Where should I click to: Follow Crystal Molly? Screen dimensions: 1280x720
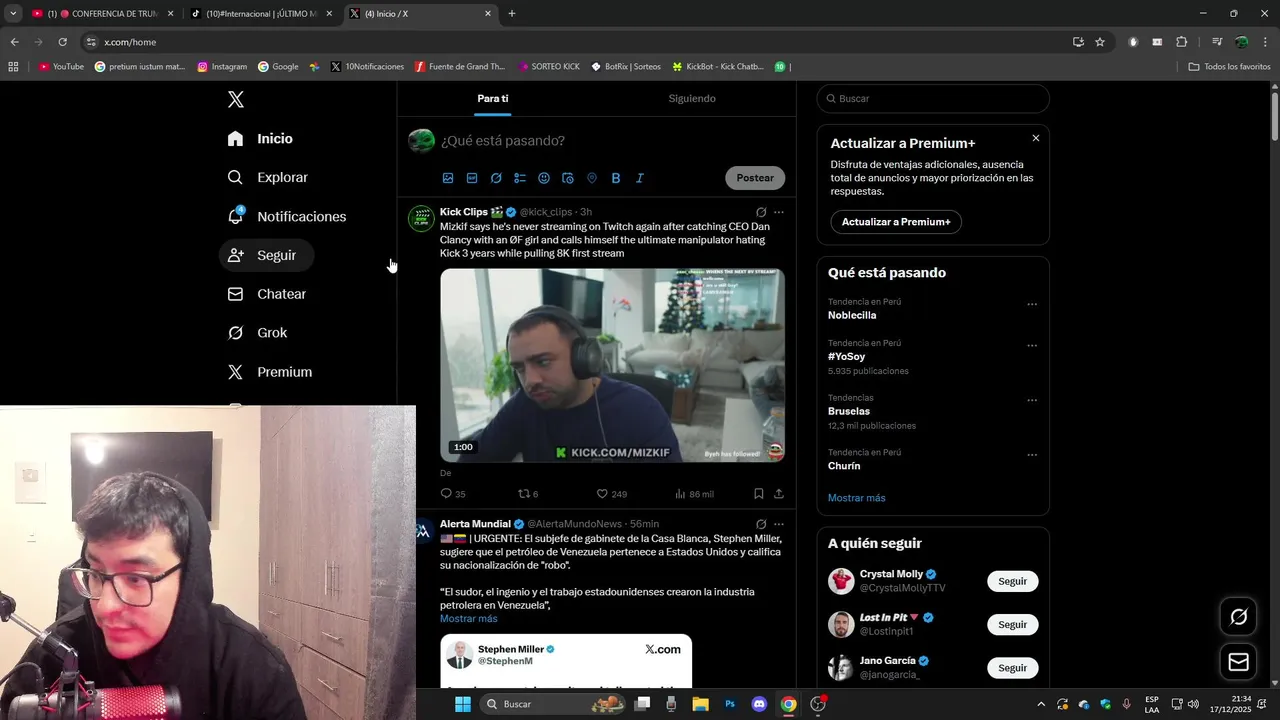1012,581
